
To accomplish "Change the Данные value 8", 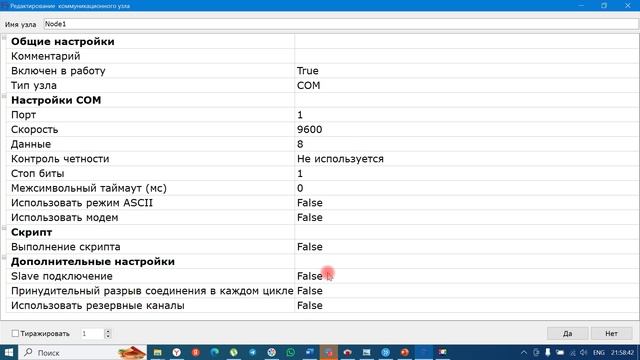I will [466, 144].
